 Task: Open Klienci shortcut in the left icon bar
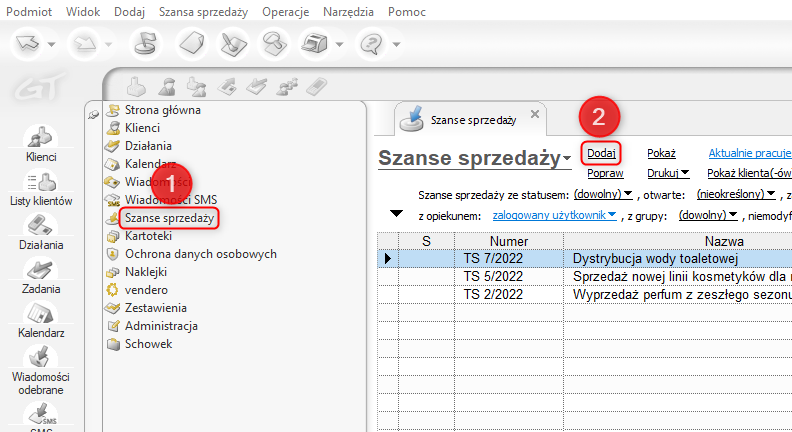pos(41,145)
